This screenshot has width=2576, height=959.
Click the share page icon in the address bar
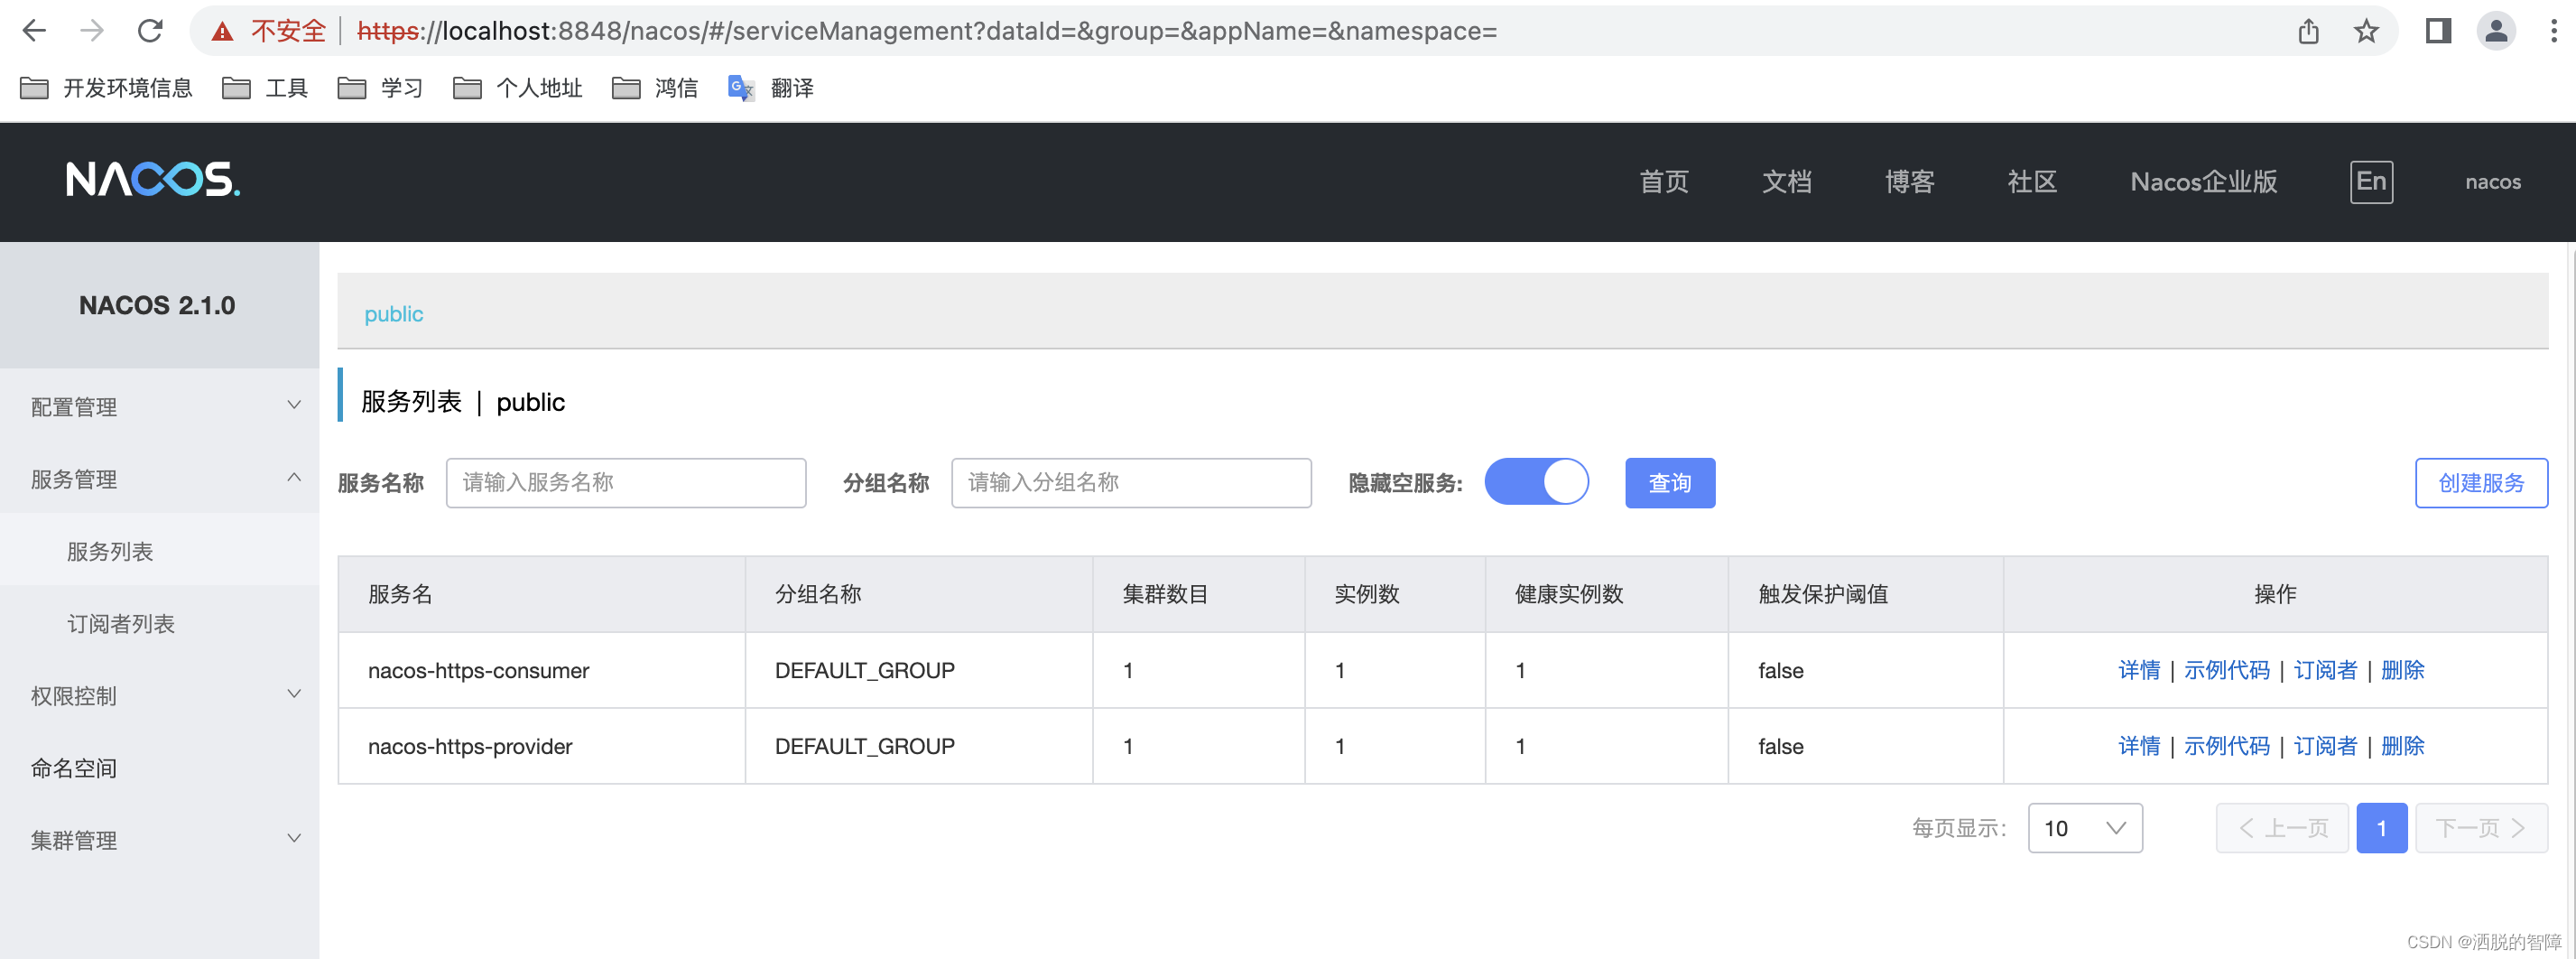pyautogui.click(x=2308, y=31)
